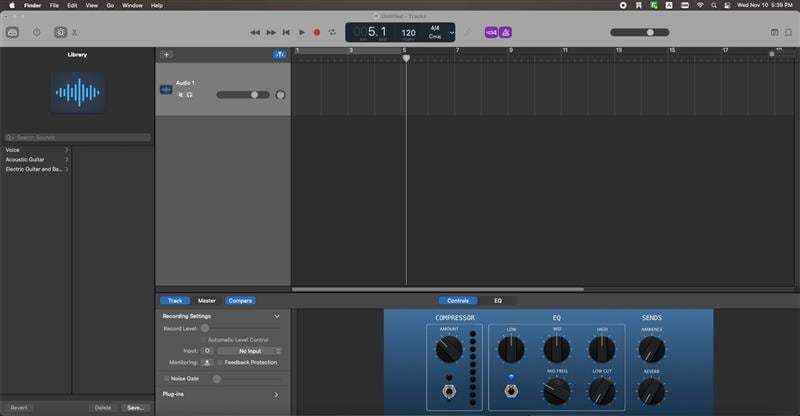This screenshot has width=800, height=416.
Task: Toggle the Library button in toolbar
Action: click(13, 32)
